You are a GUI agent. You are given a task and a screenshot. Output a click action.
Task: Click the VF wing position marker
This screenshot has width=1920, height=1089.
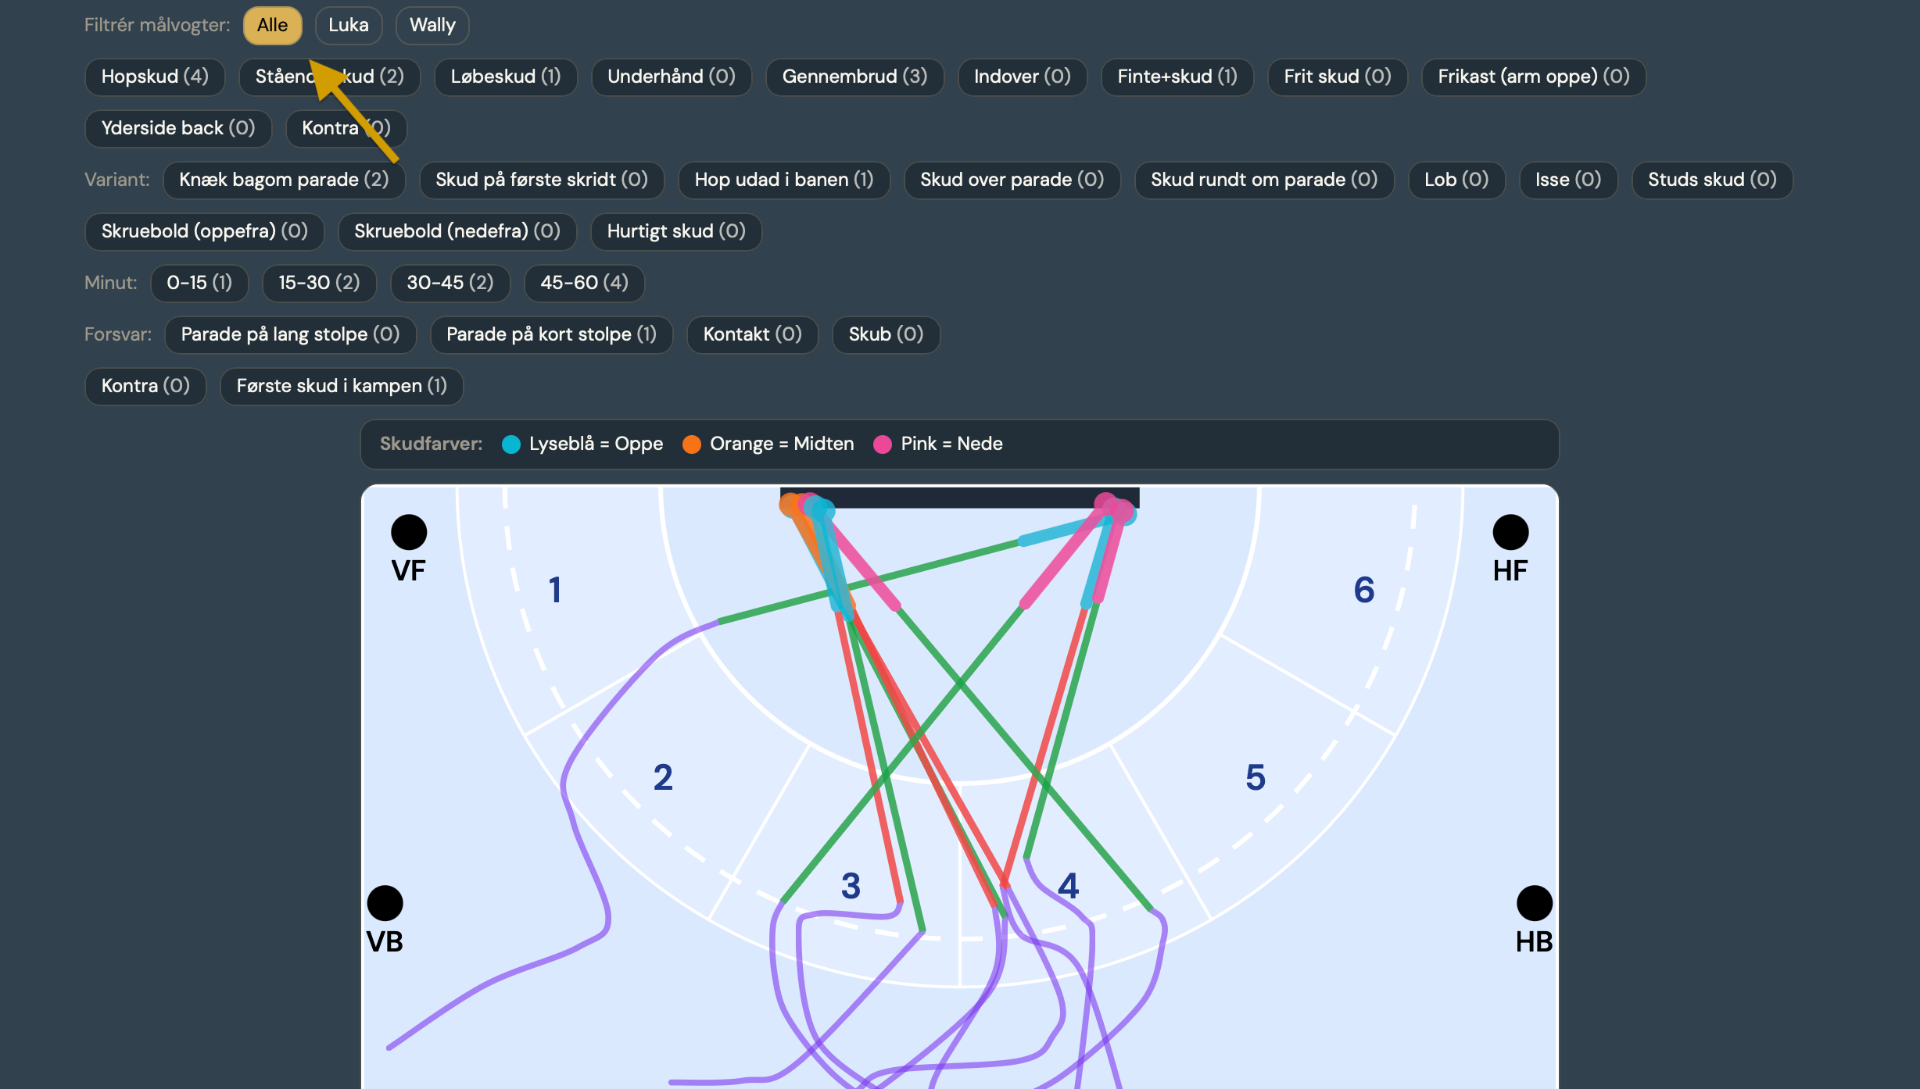click(409, 533)
